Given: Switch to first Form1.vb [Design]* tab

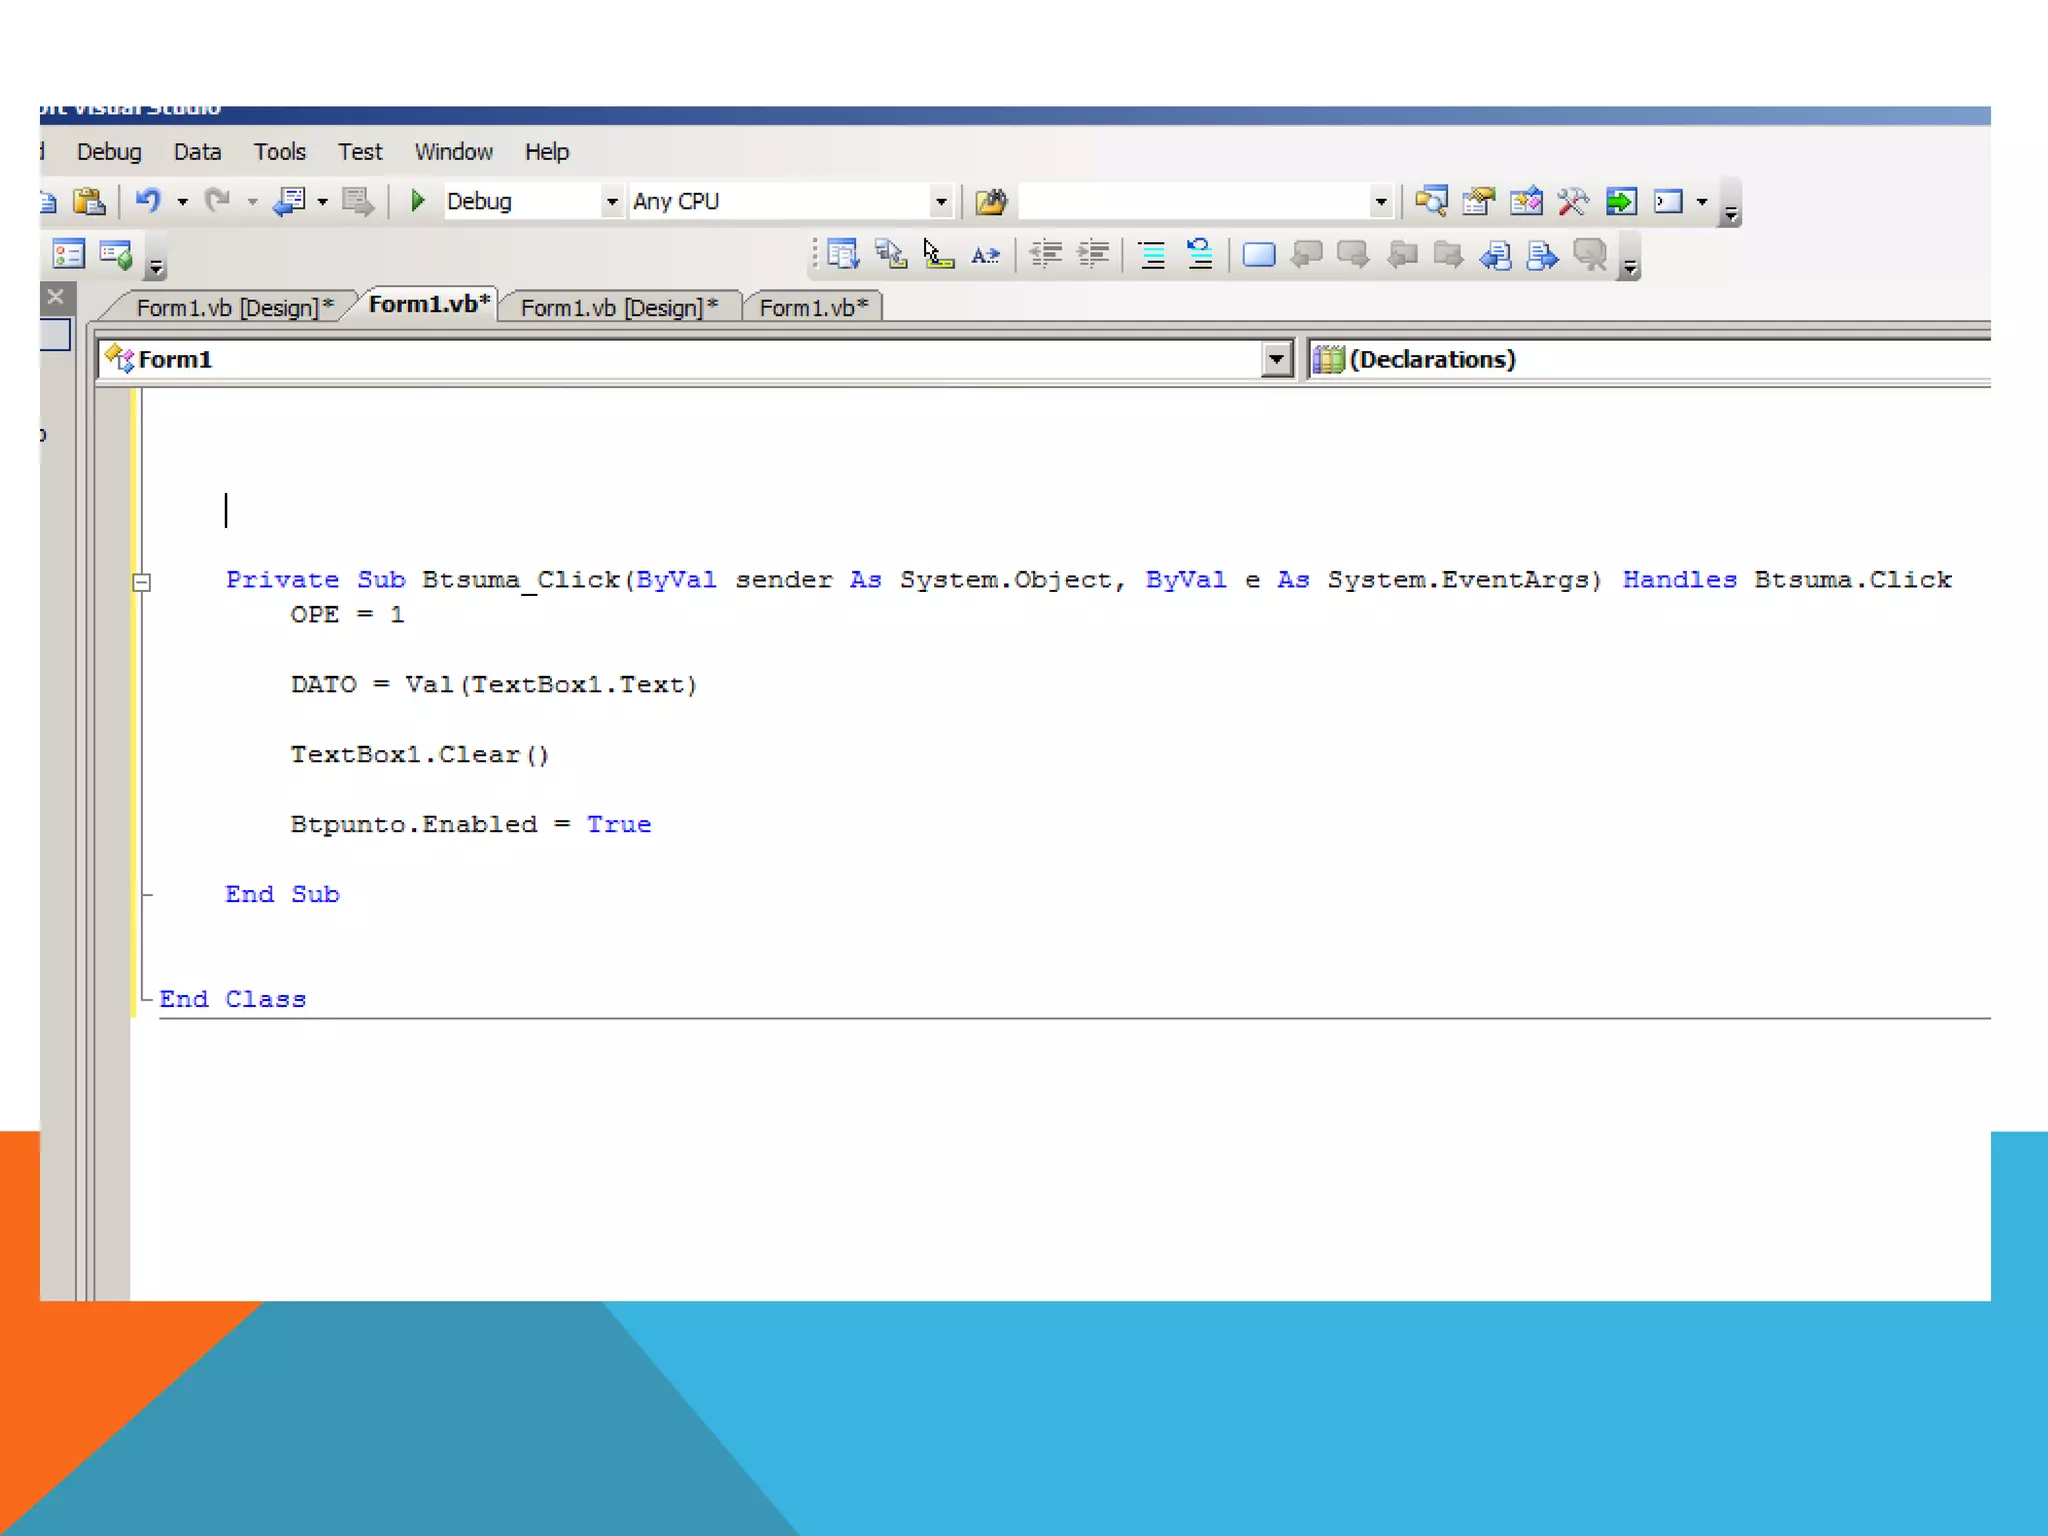Looking at the screenshot, I should pyautogui.click(x=234, y=308).
